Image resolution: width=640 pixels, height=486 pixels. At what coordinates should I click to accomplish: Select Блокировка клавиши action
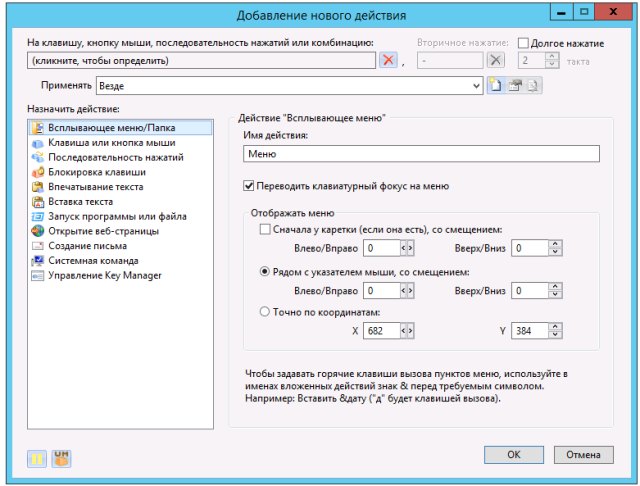click(89, 172)
